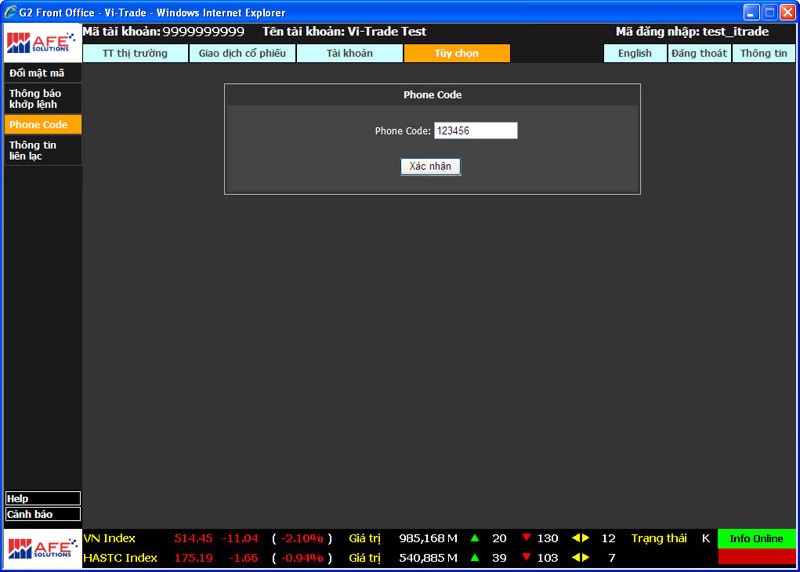Switch language using the English button
Screen dimensions: 800x572
(x=634, y=53)
